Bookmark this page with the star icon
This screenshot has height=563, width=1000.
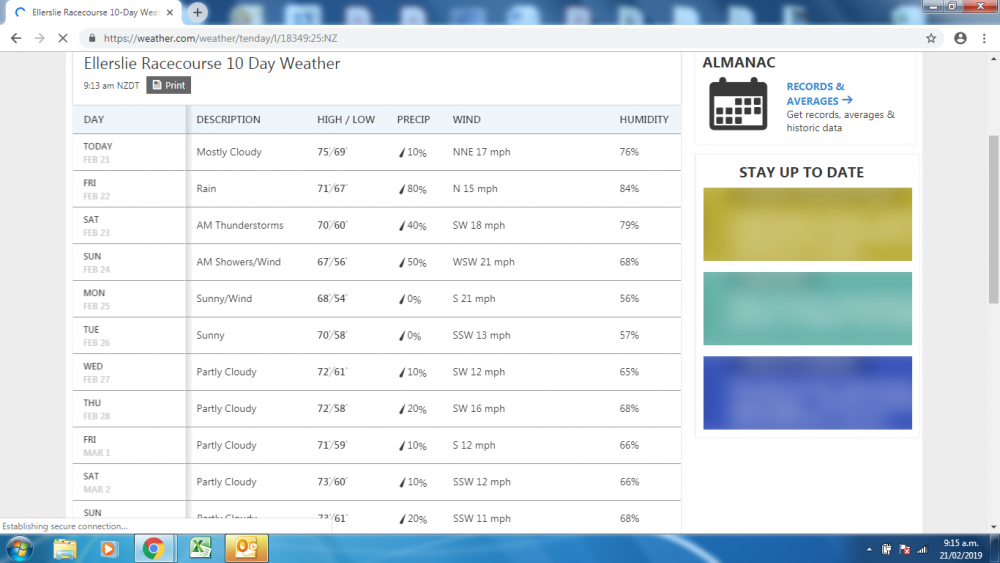point(931,38)
